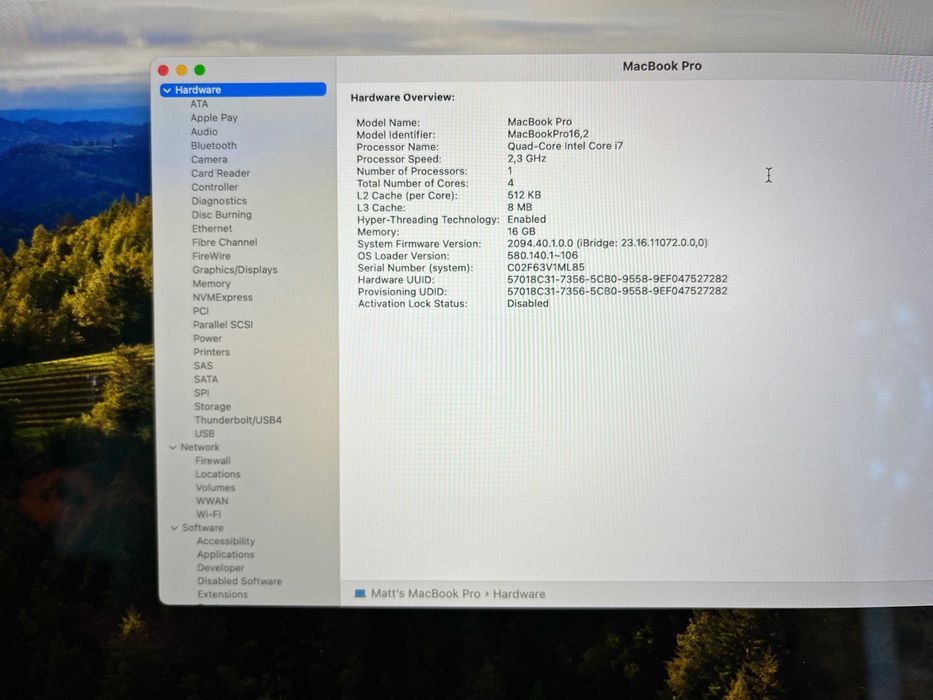933x700 pixels.
Task: Click processor name Quad-Core Intel Core i7
Action: point(565,146)
